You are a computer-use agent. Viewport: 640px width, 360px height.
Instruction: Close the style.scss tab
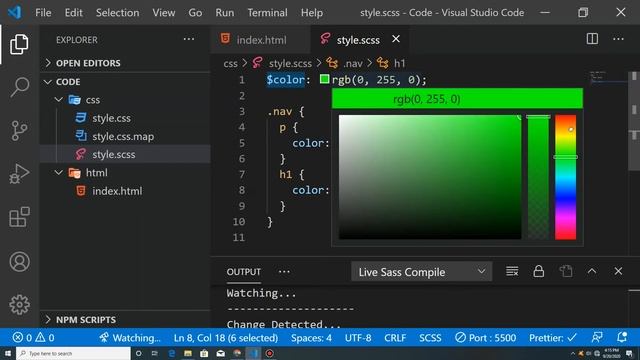click(x=396, y=39)
